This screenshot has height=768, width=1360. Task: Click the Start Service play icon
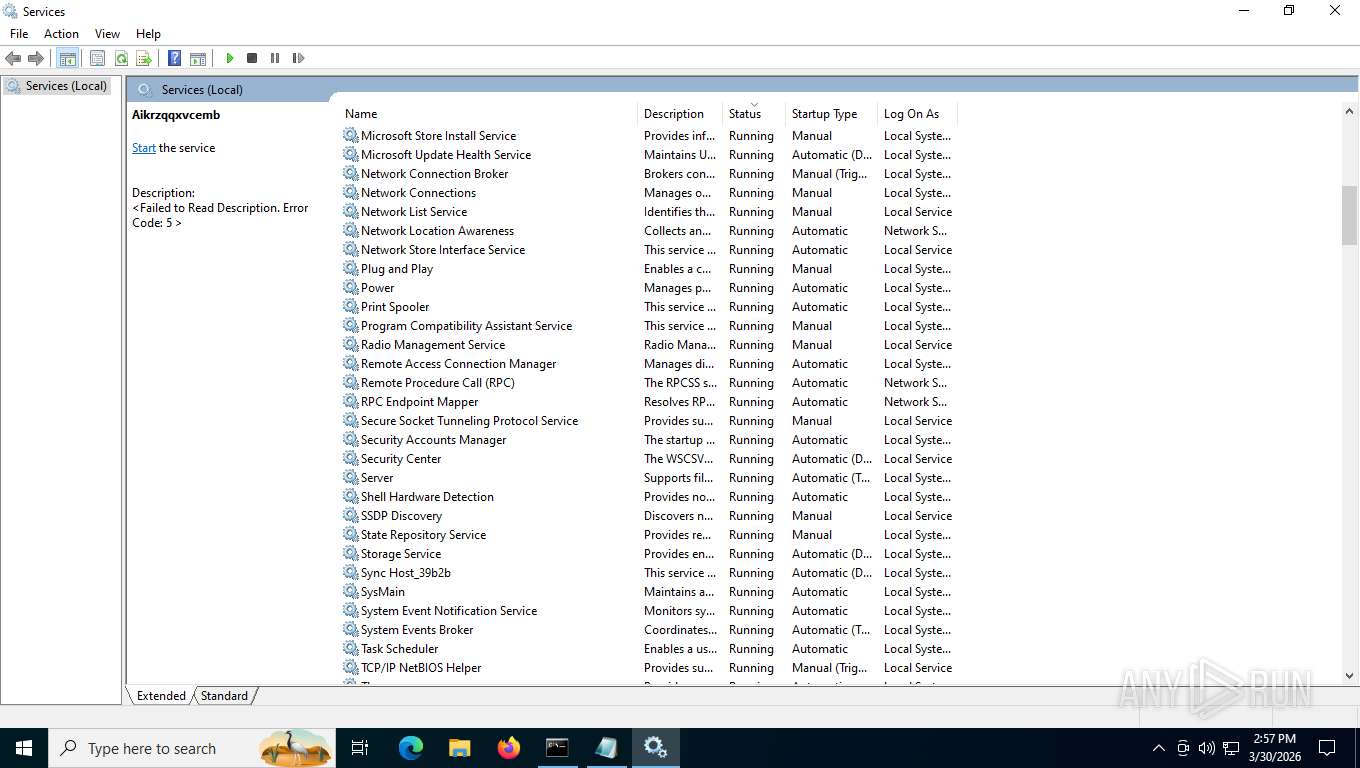tap(229, 58)
